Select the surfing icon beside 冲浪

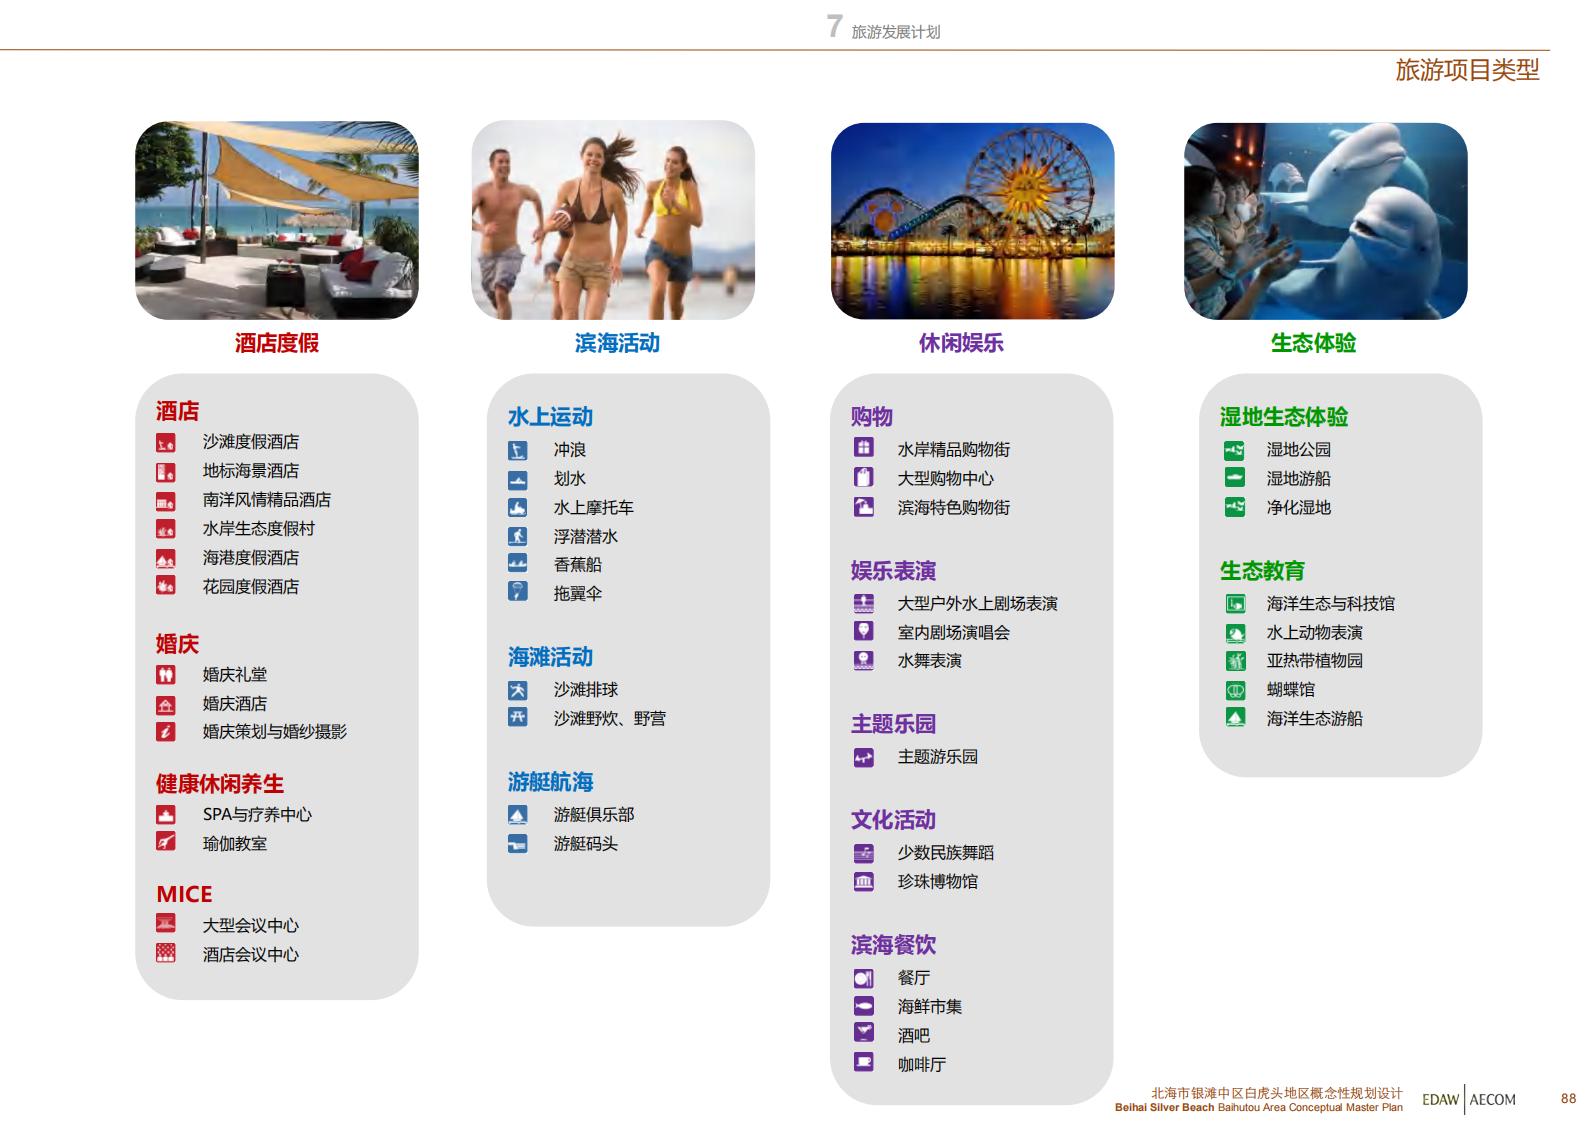(517, 450)
